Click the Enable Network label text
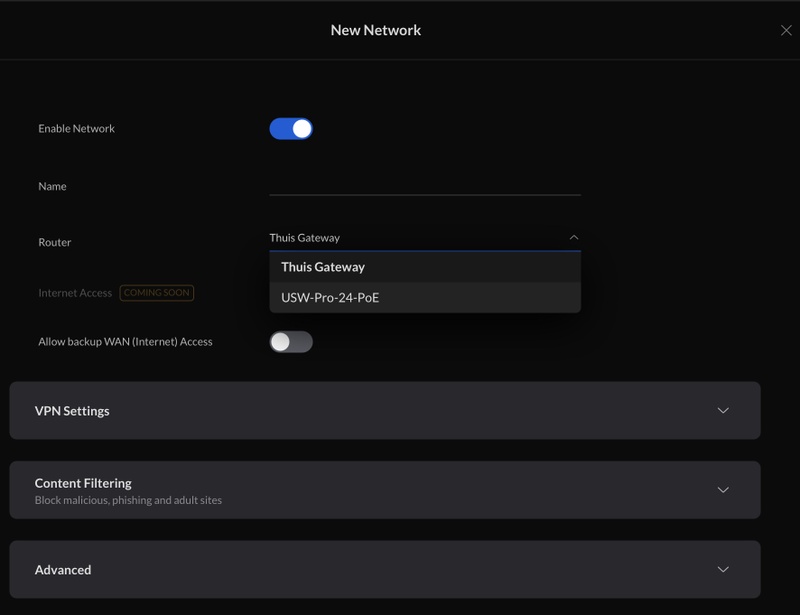The image size is (800, 615). click(76, 129)
